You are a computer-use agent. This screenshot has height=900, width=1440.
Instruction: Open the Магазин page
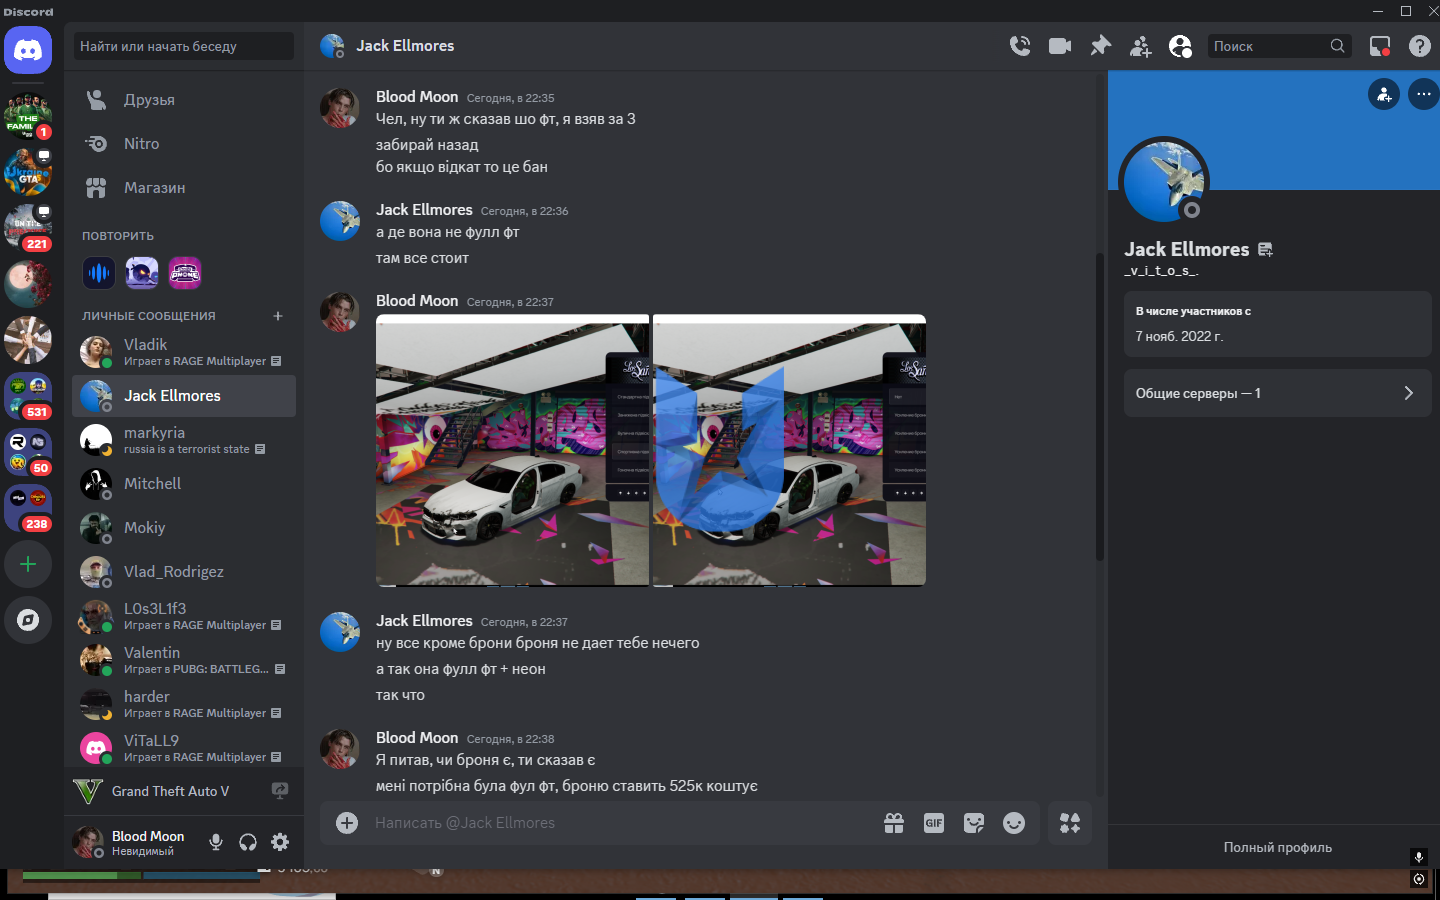coord(184,188)
